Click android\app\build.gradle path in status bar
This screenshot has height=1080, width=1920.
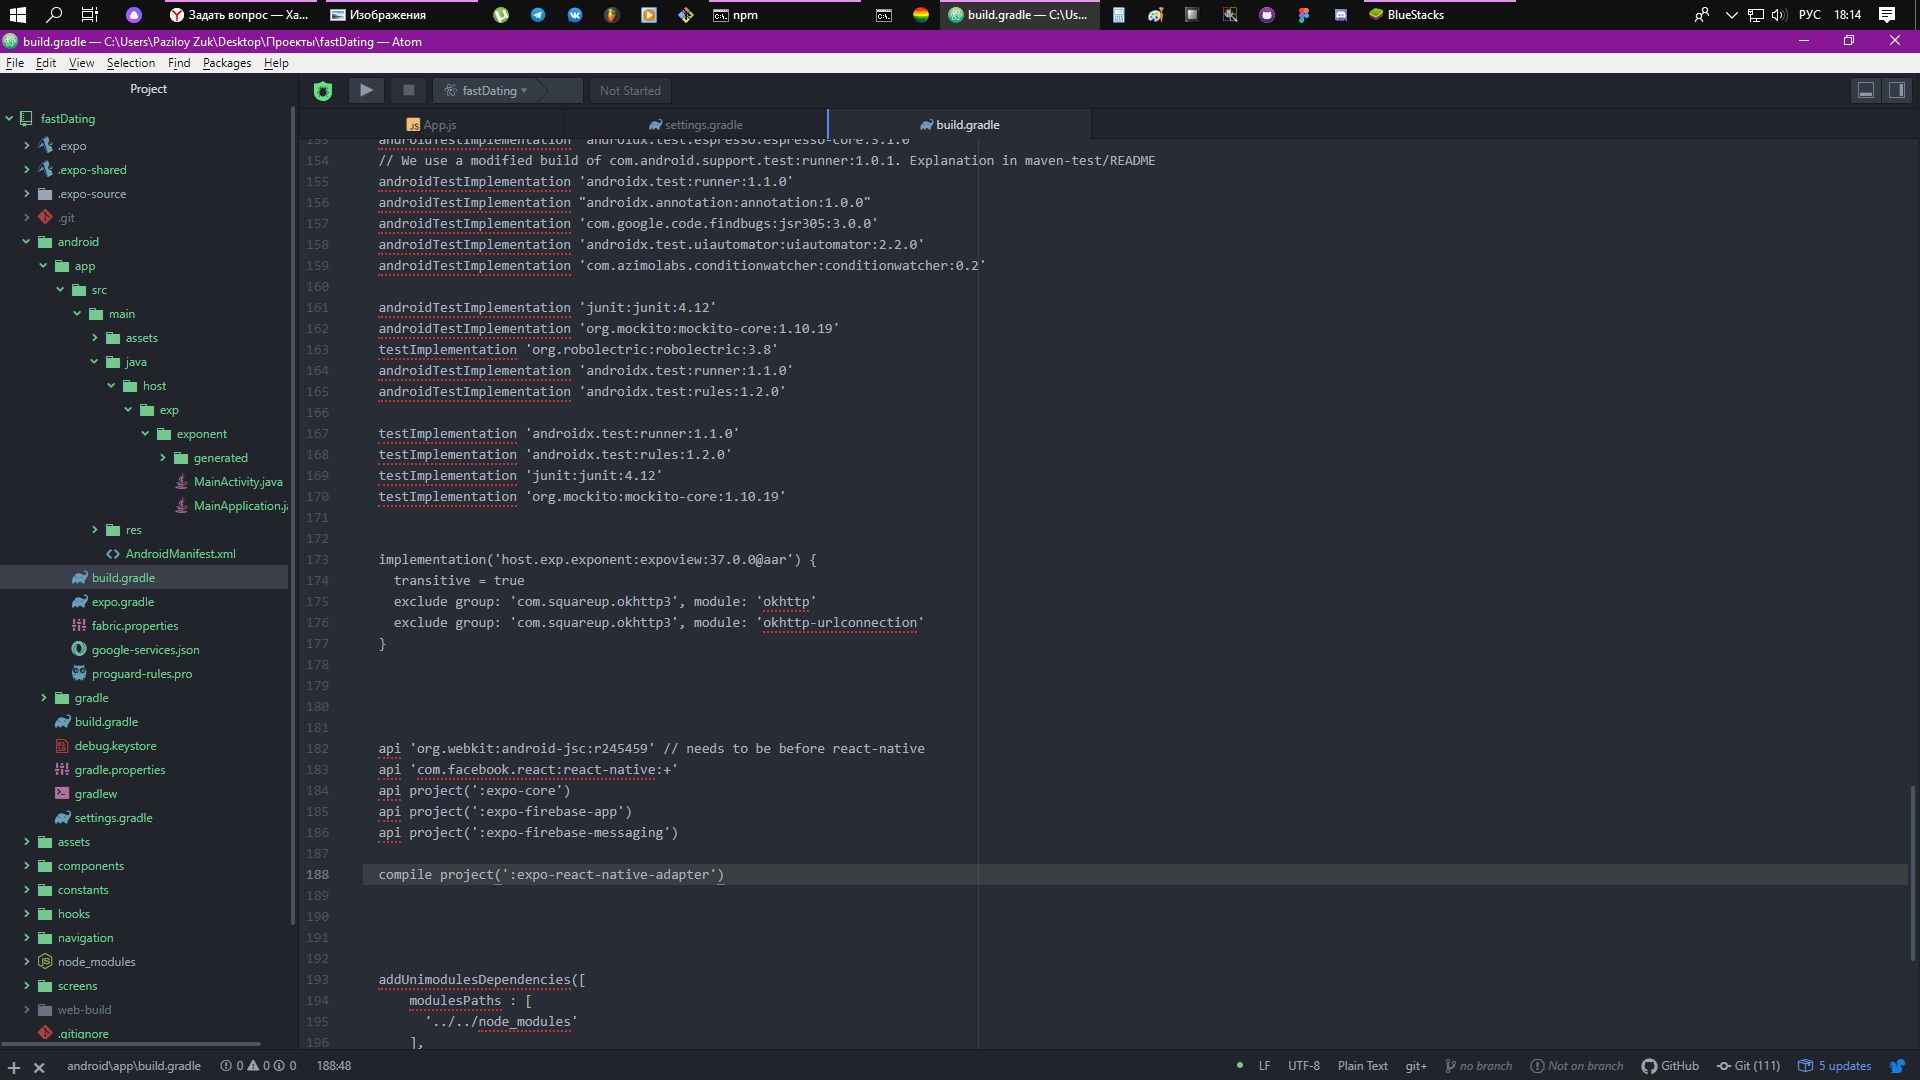click(134, 1066)
